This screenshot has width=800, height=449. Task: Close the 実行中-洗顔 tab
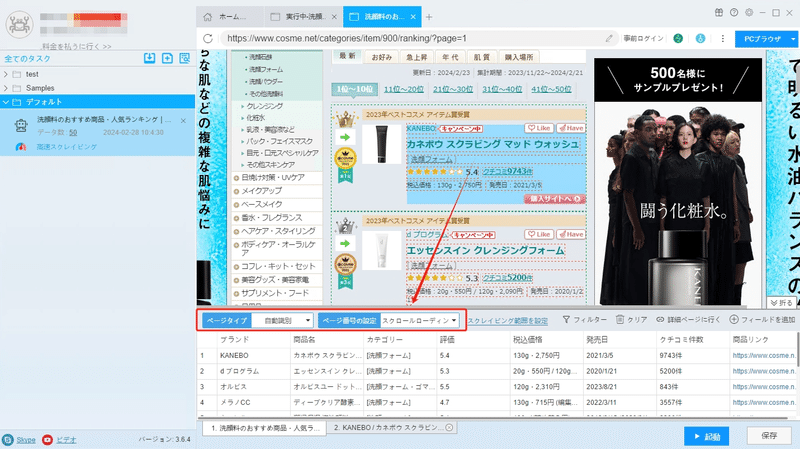(334, 17)
